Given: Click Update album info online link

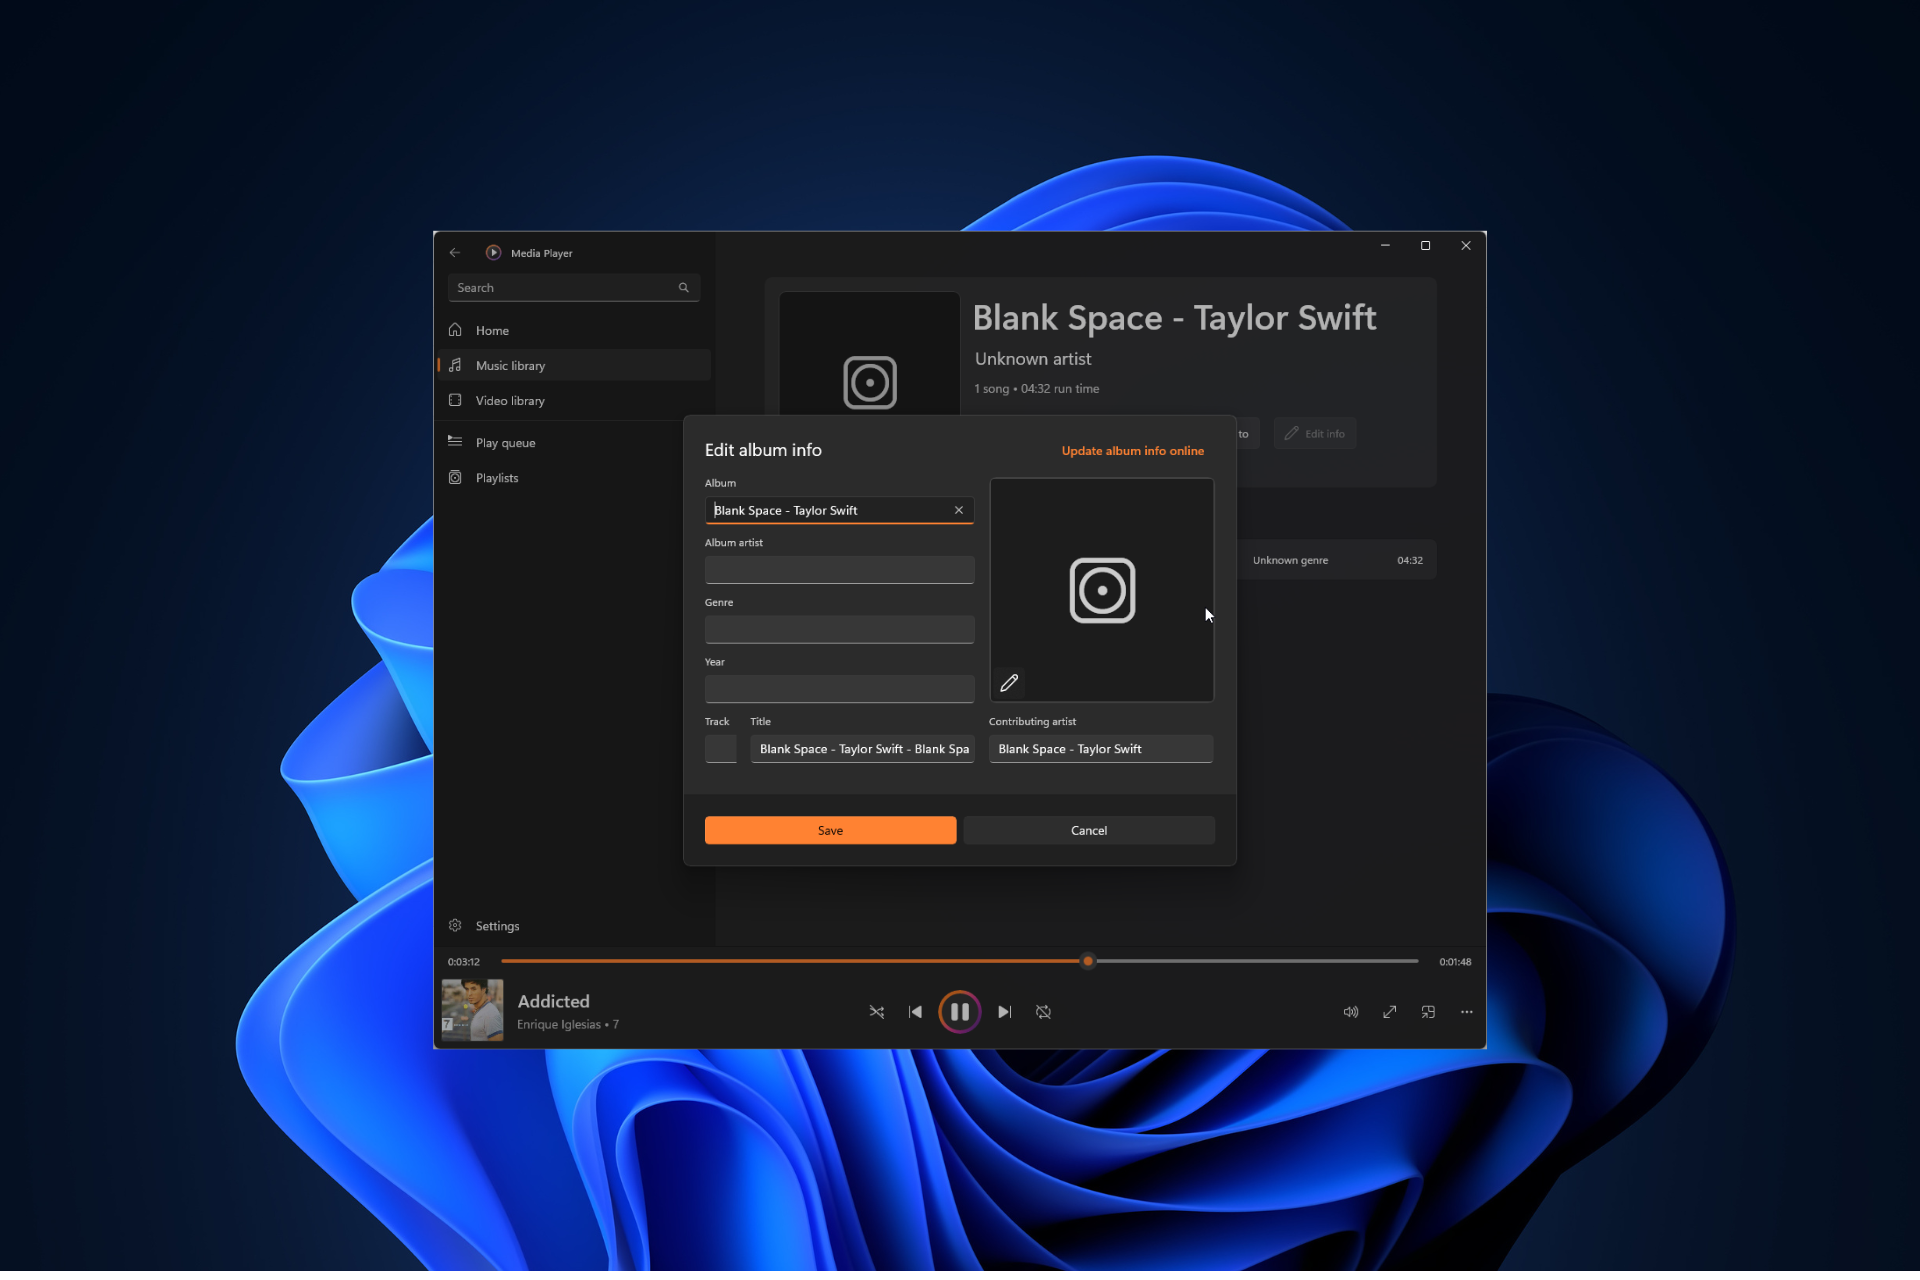Looking at the screenshot, I should (1133, 450).
